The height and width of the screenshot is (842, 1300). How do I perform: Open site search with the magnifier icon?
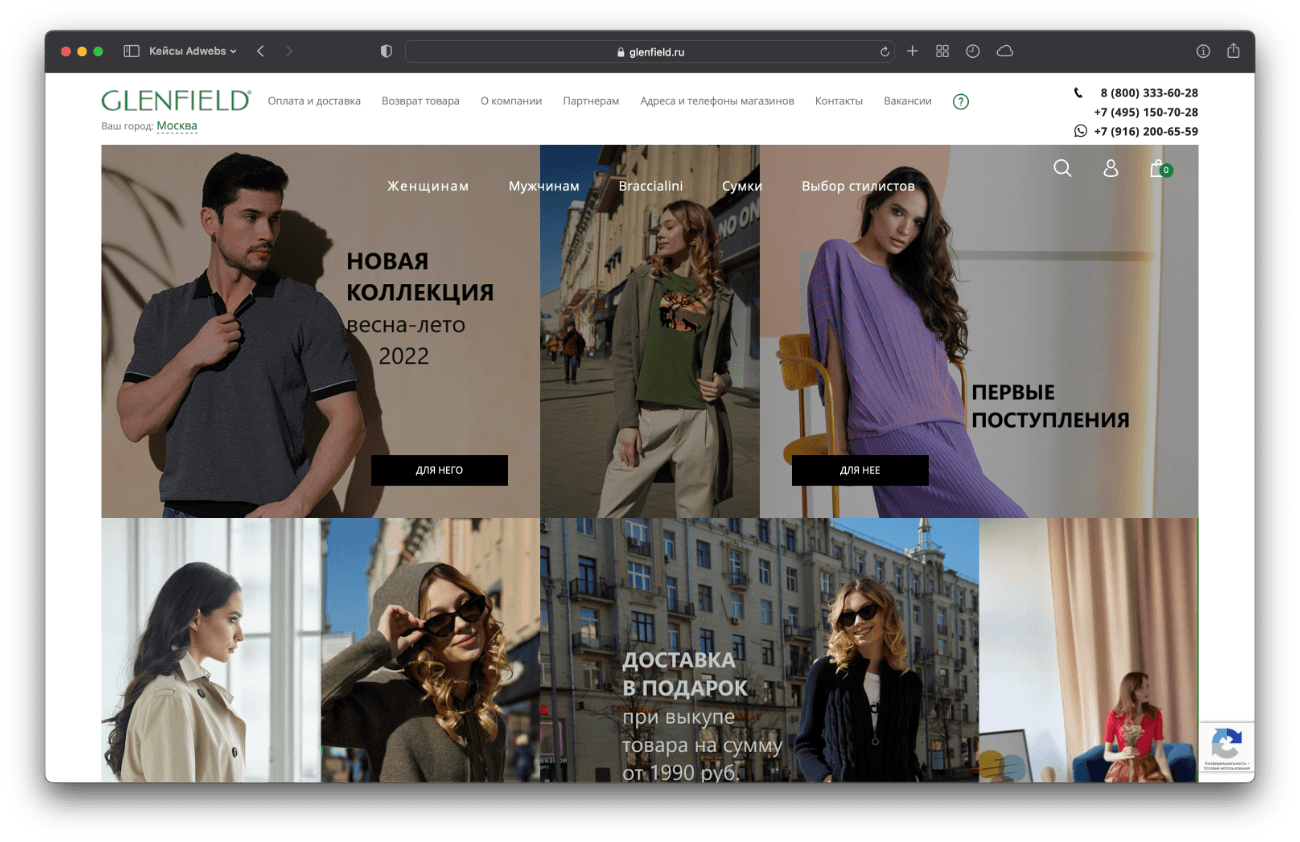tap(1062, 169)
